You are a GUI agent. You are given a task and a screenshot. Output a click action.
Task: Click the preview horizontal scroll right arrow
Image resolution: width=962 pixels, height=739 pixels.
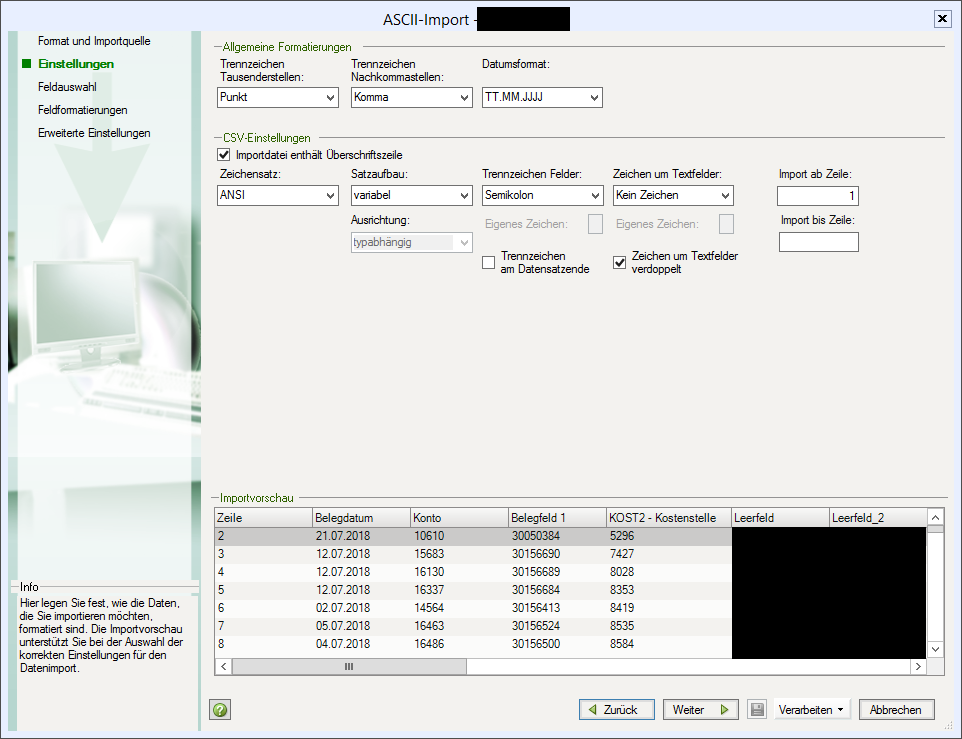tap(918, 667)
